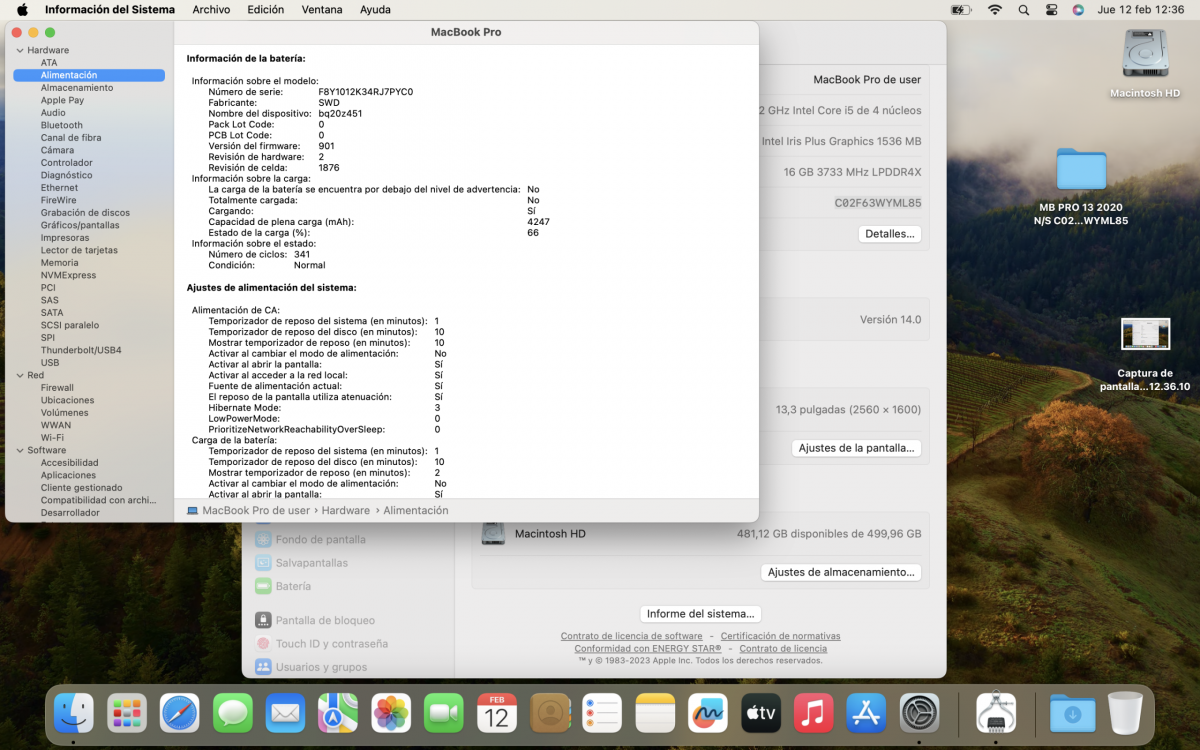Image resolution: width=1200 pixels, height=750 pixels.
Task: Open Spotlight search from the menu bar
Action: point(1023,9)
